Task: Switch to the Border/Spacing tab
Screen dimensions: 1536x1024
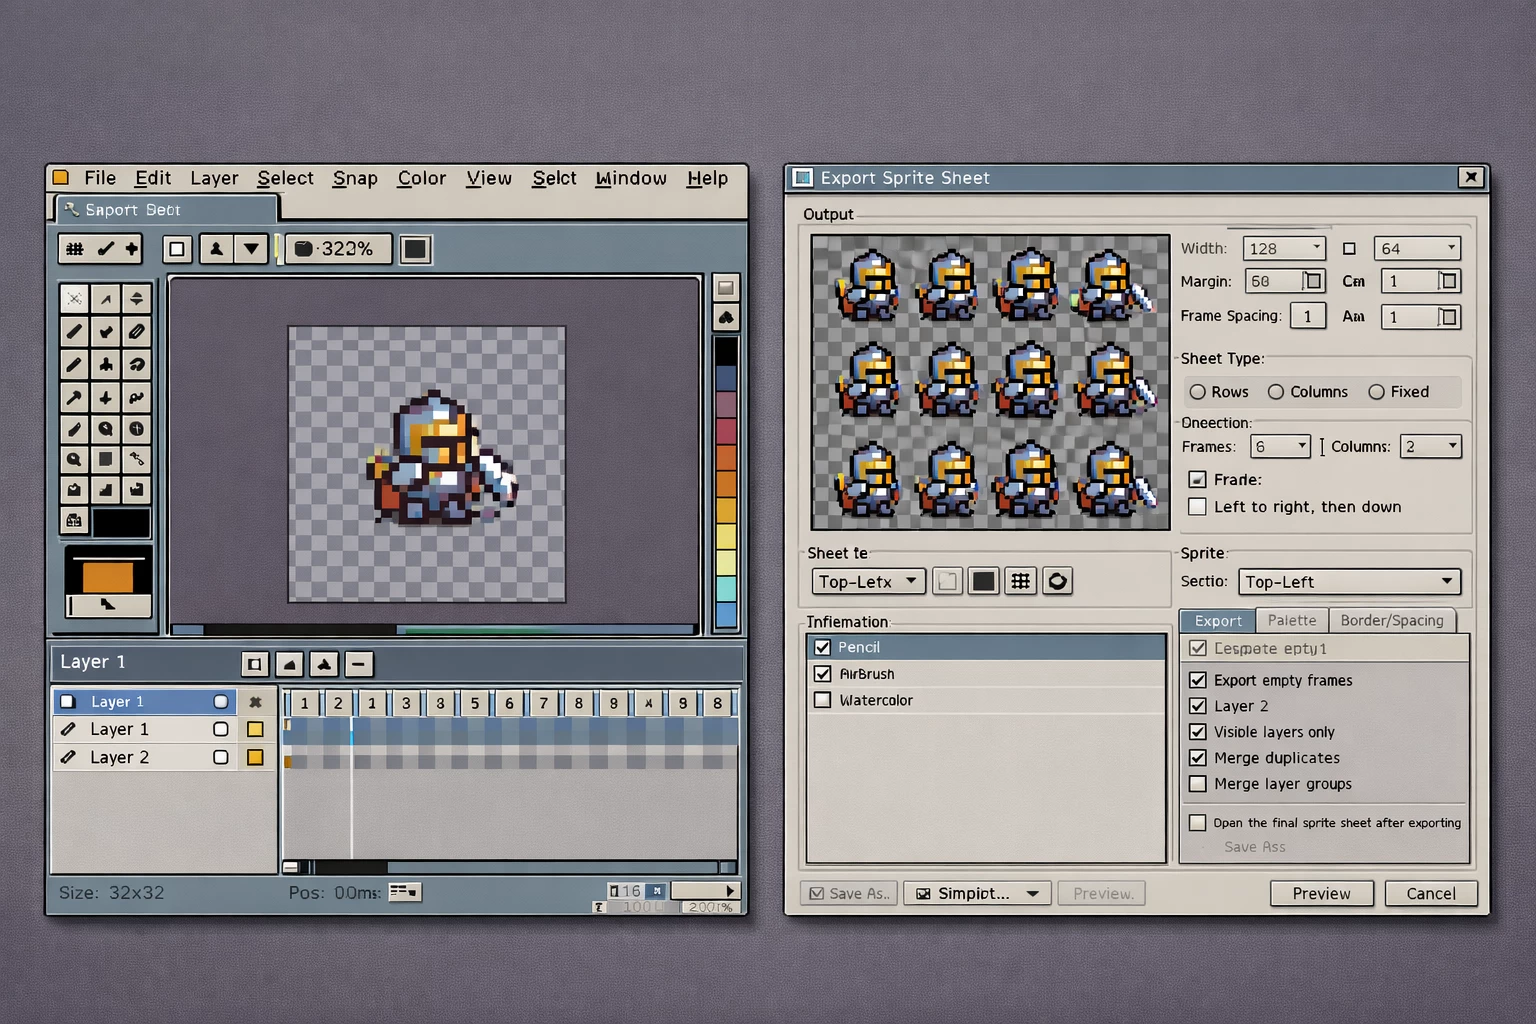Action: 1391,621
